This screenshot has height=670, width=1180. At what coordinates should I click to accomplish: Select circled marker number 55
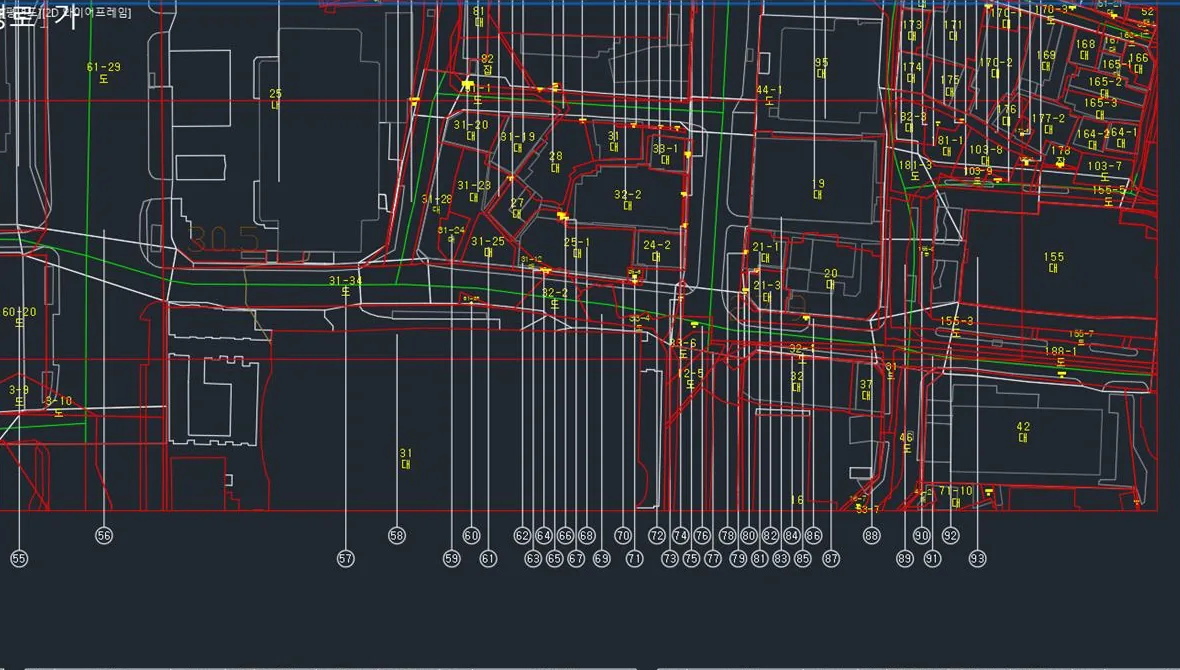click(19, 559)
